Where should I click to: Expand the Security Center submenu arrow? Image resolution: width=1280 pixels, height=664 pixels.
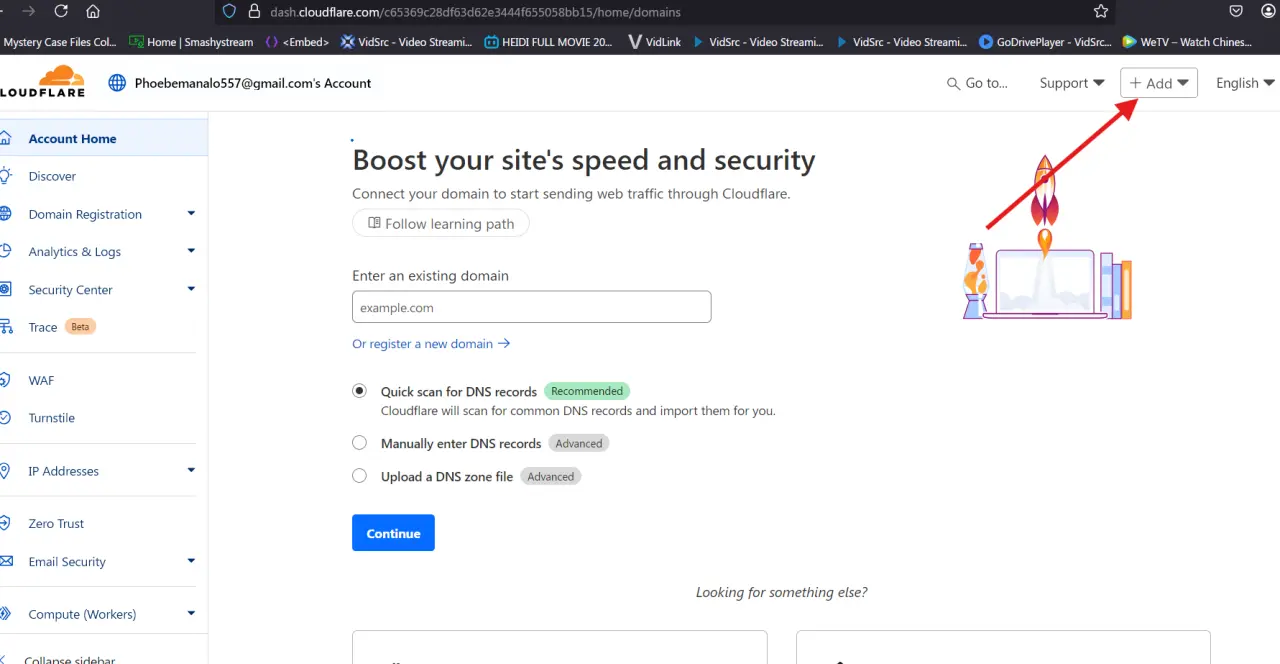(x=191, y=289)
